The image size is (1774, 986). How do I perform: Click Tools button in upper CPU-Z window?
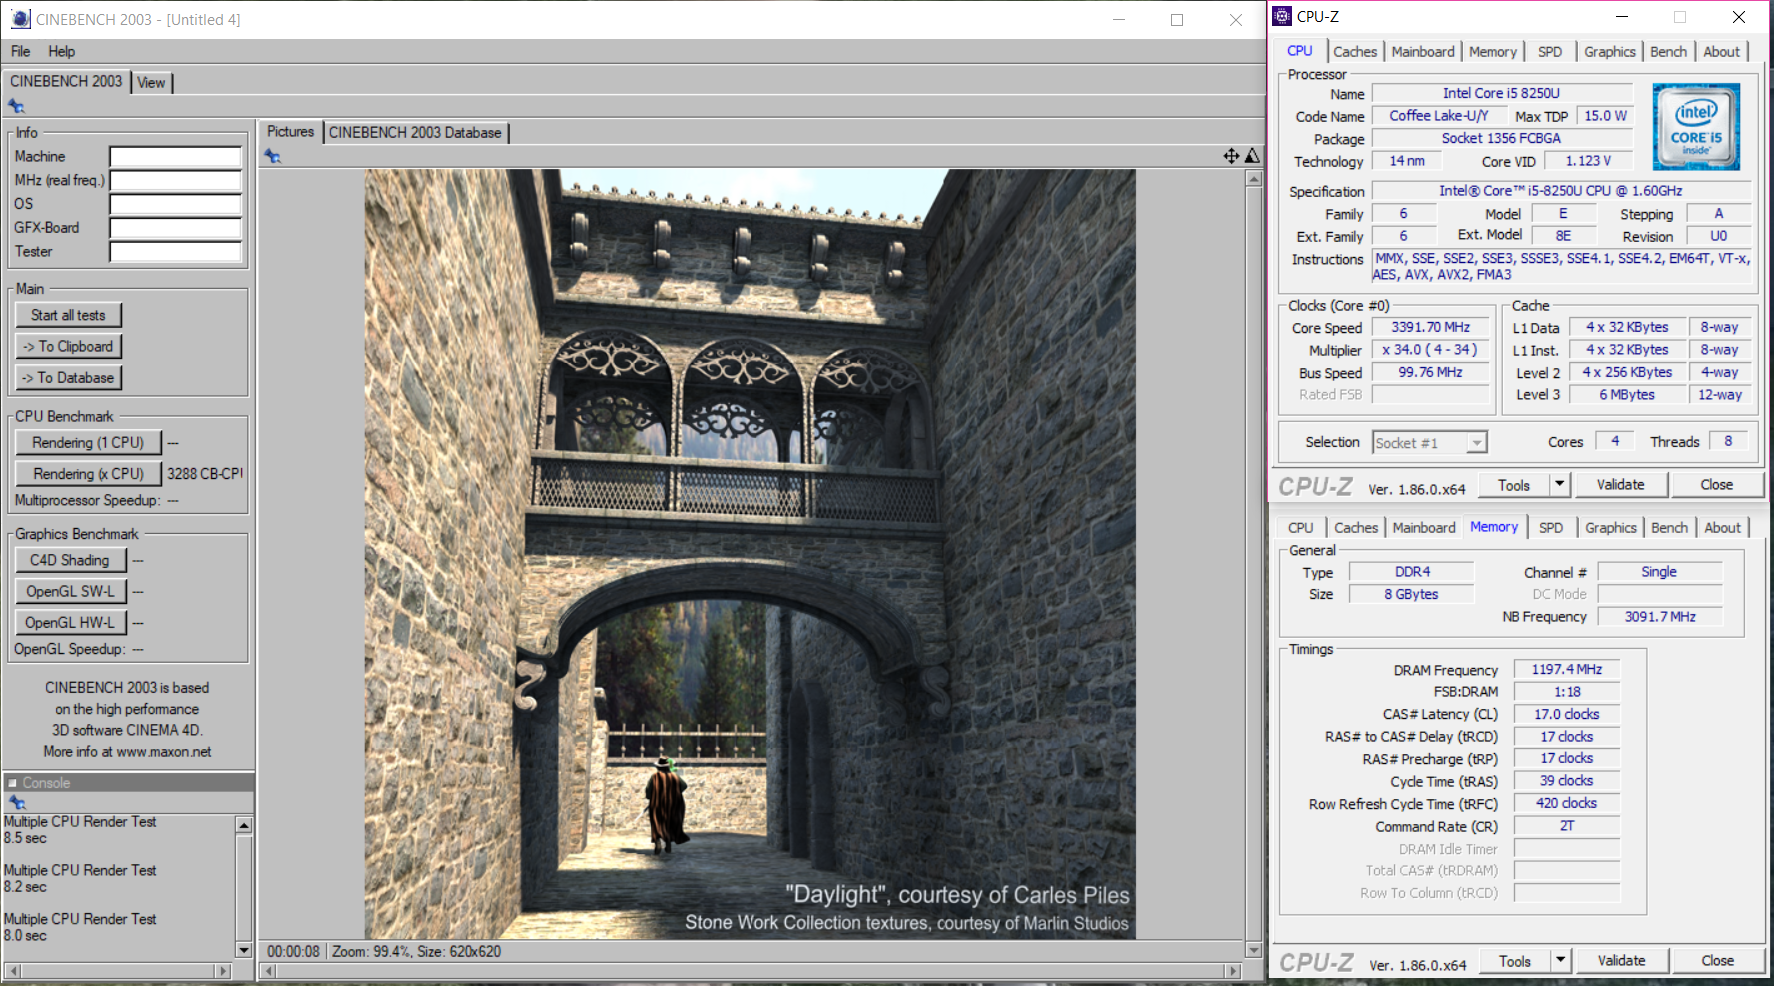pyautogui.click(x=1514, y=485)
